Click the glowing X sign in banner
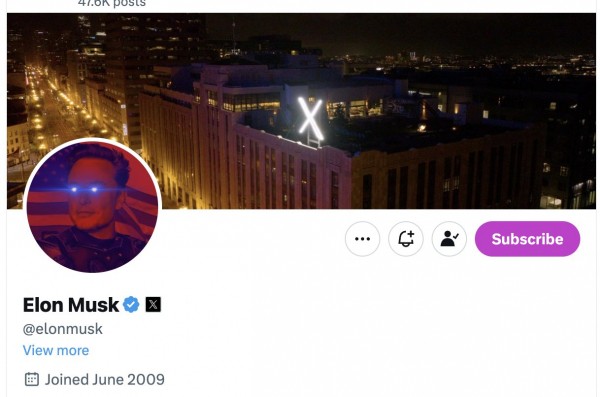 310,119
